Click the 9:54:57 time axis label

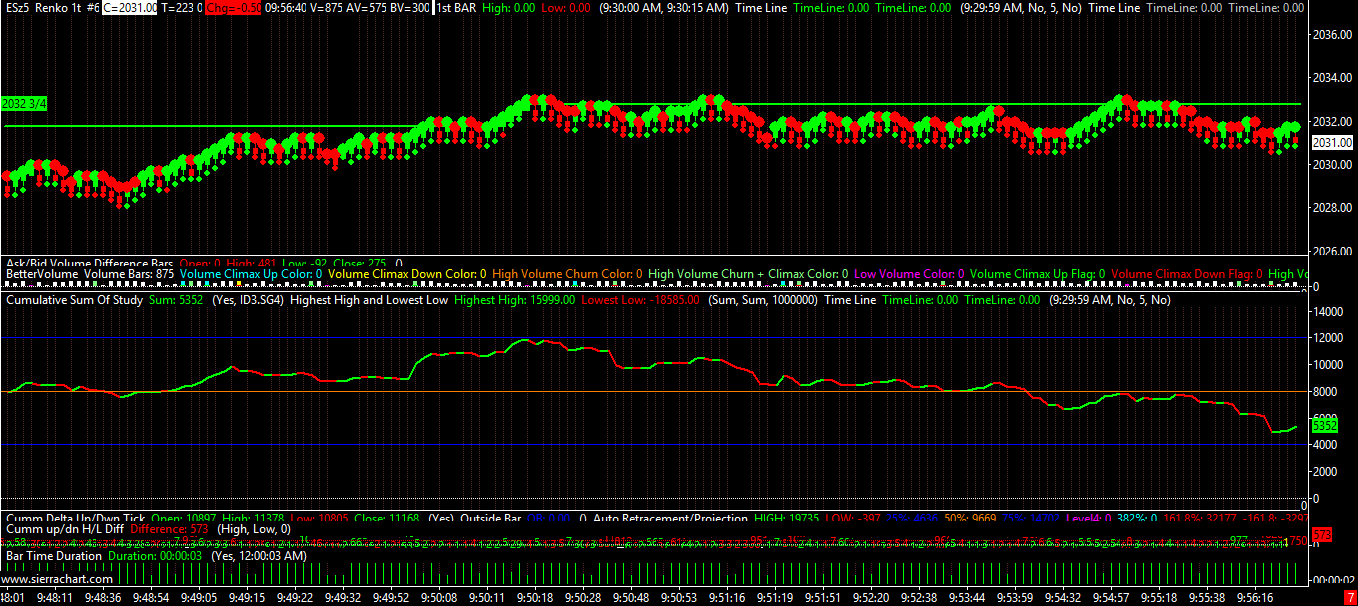[1110, 598]
